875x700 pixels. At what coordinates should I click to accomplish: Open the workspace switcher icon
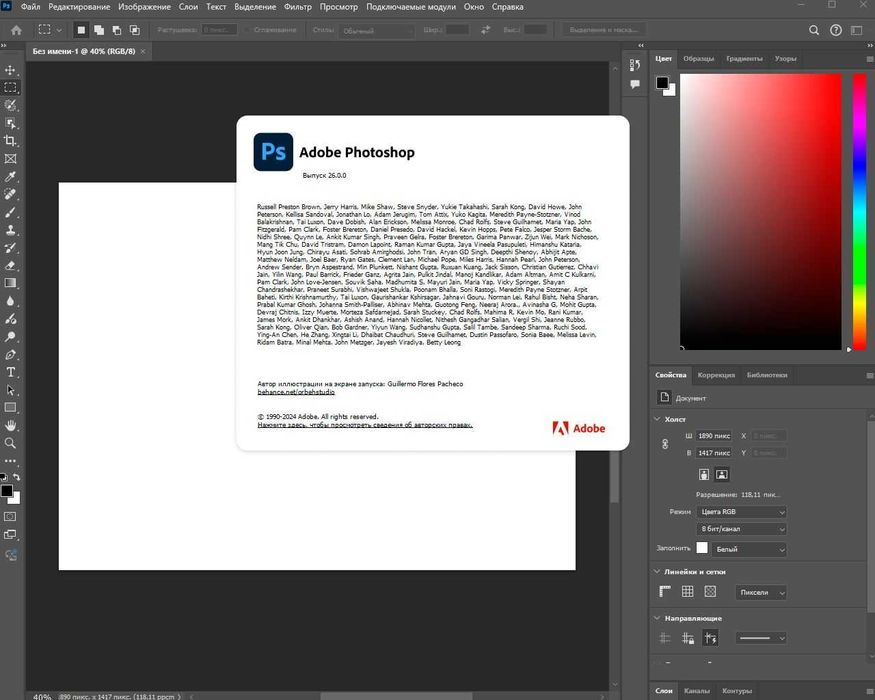click(857, 30)
